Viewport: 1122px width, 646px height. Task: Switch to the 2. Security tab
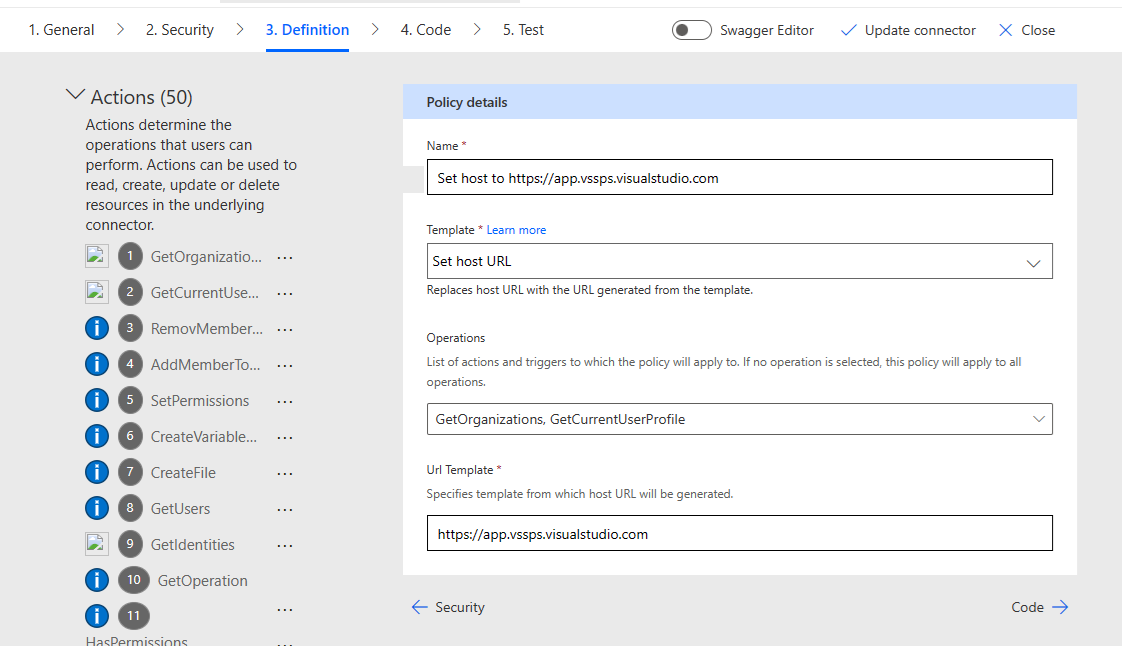179,30
